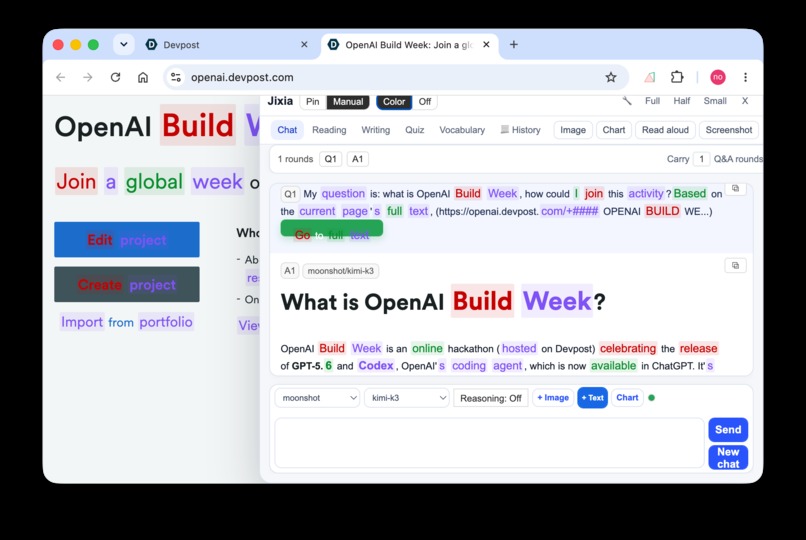
Task: Click the A1 badge on the answer
Action: pos(289,271)
